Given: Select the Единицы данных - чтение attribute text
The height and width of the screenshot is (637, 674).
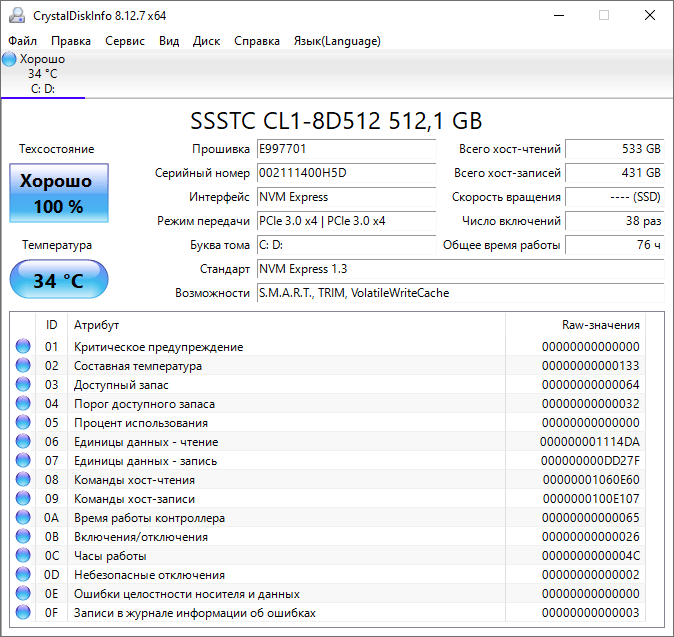Looking at the screenshot, I should coord(146,442).
